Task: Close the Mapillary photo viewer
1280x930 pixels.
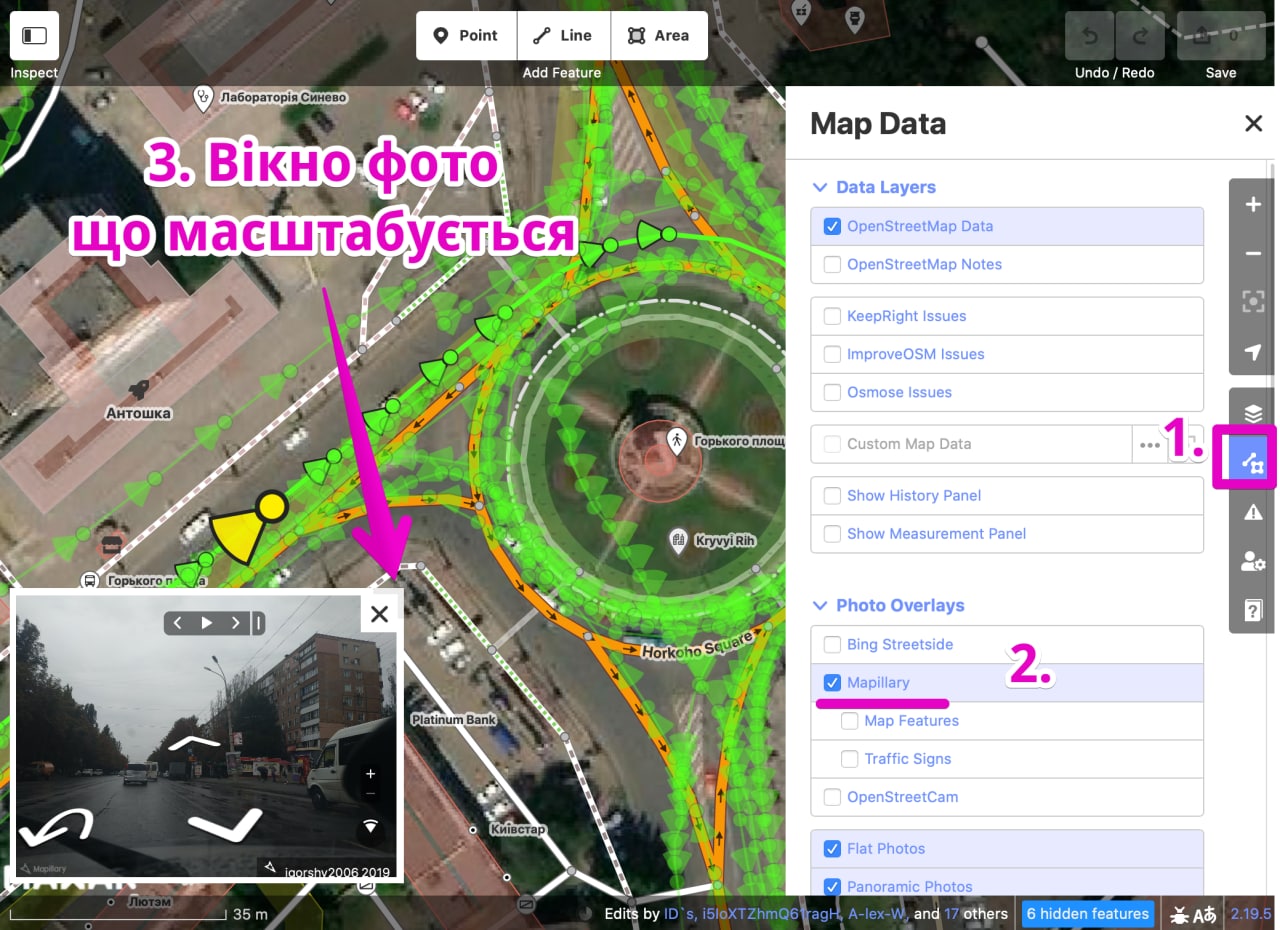Action: point(379,614)
